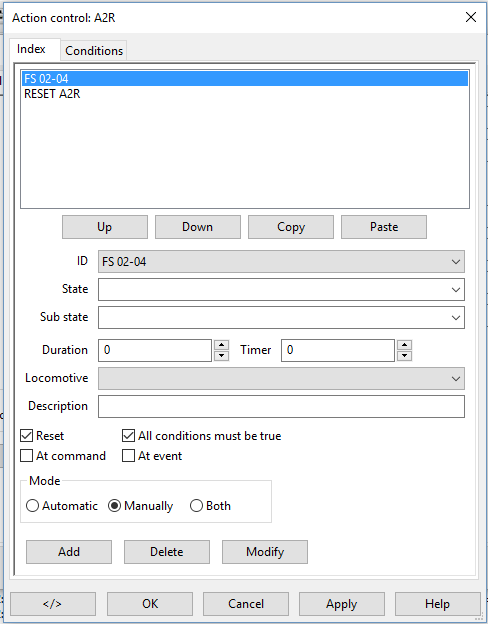The width and height of the screenshot is (488, 624).
Task: Open the Locomotive dropdown
Action: (x=281, y=378)
